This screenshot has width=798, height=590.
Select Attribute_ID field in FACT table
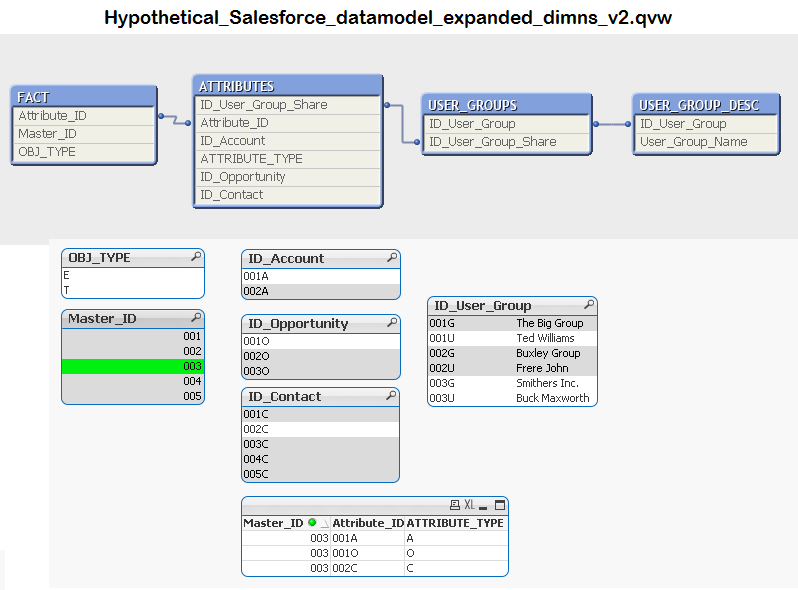tap(83, 116)
